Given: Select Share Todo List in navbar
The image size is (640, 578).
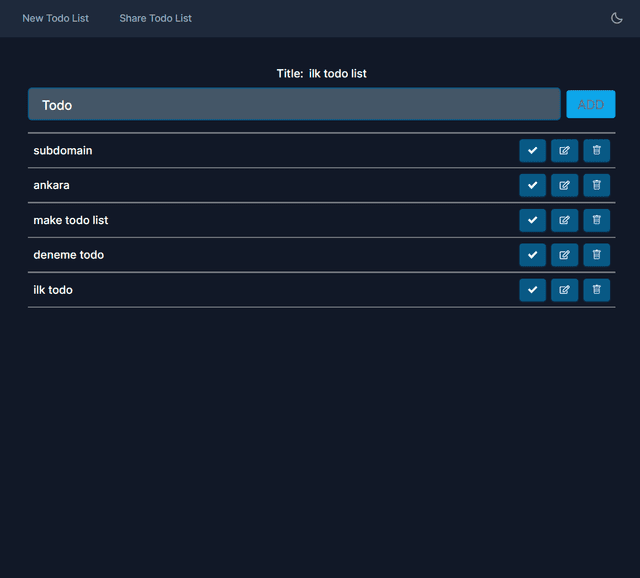Looking at the screenshot, I should coord(155,18).
